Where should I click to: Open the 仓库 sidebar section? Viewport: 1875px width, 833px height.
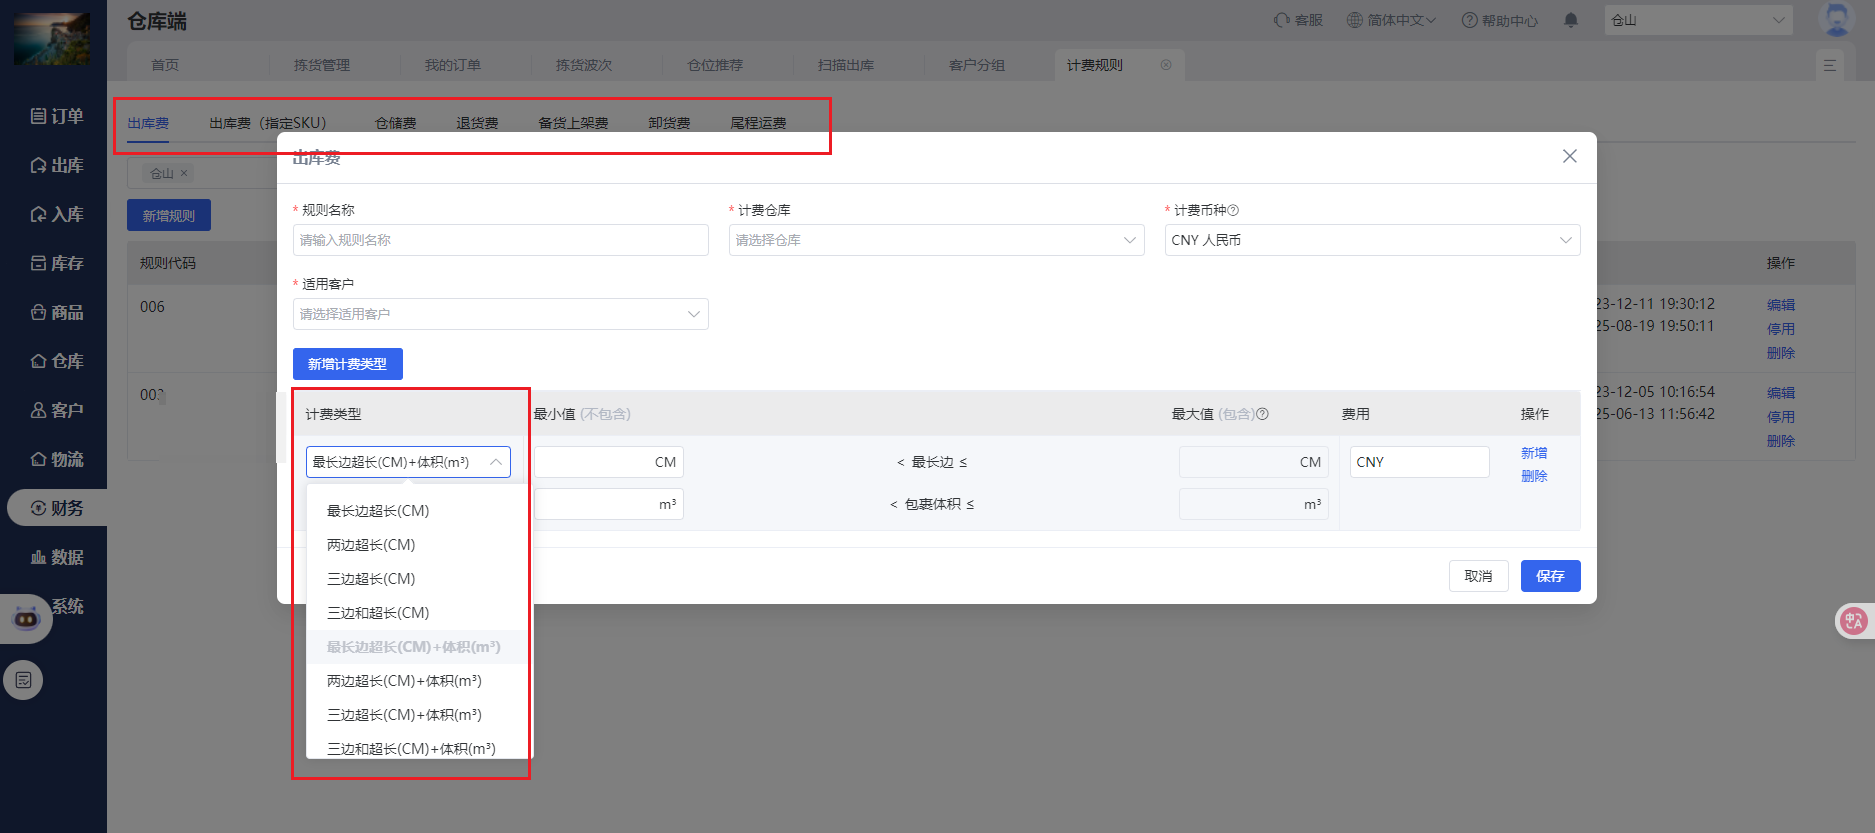(57, 361)
